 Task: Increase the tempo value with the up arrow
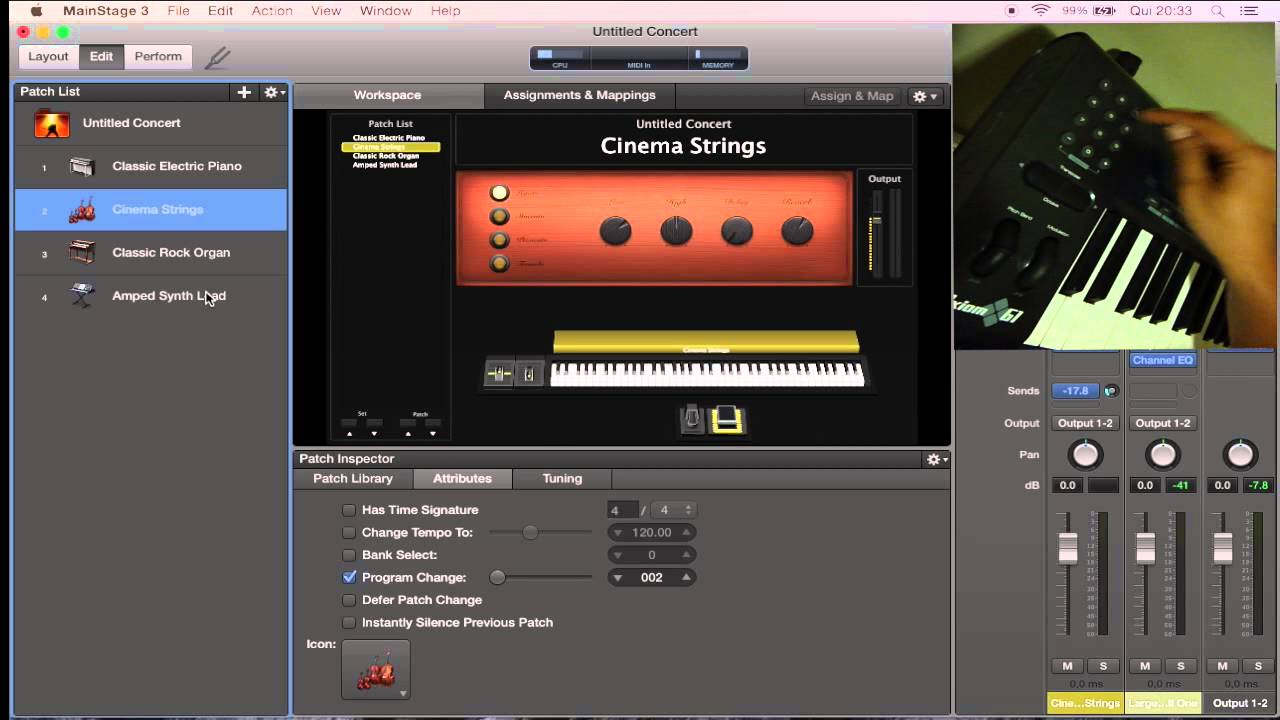[686, 533]
